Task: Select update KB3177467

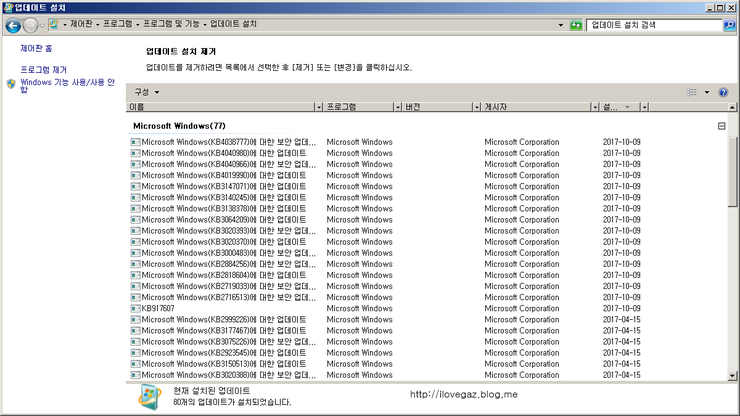Action: tap(386, 331)
